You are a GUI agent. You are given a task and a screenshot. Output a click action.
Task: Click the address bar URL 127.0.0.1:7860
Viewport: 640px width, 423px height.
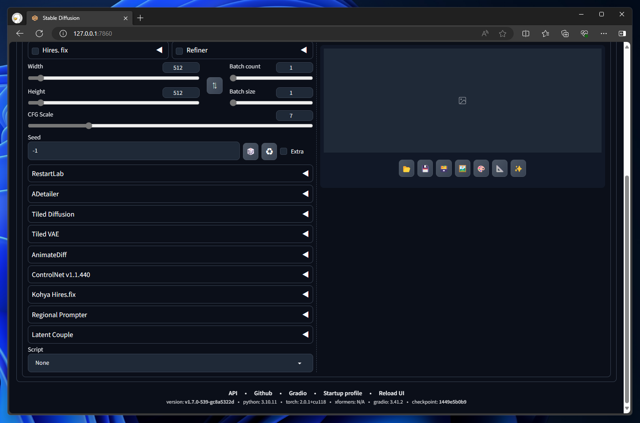tap(93, 33)
